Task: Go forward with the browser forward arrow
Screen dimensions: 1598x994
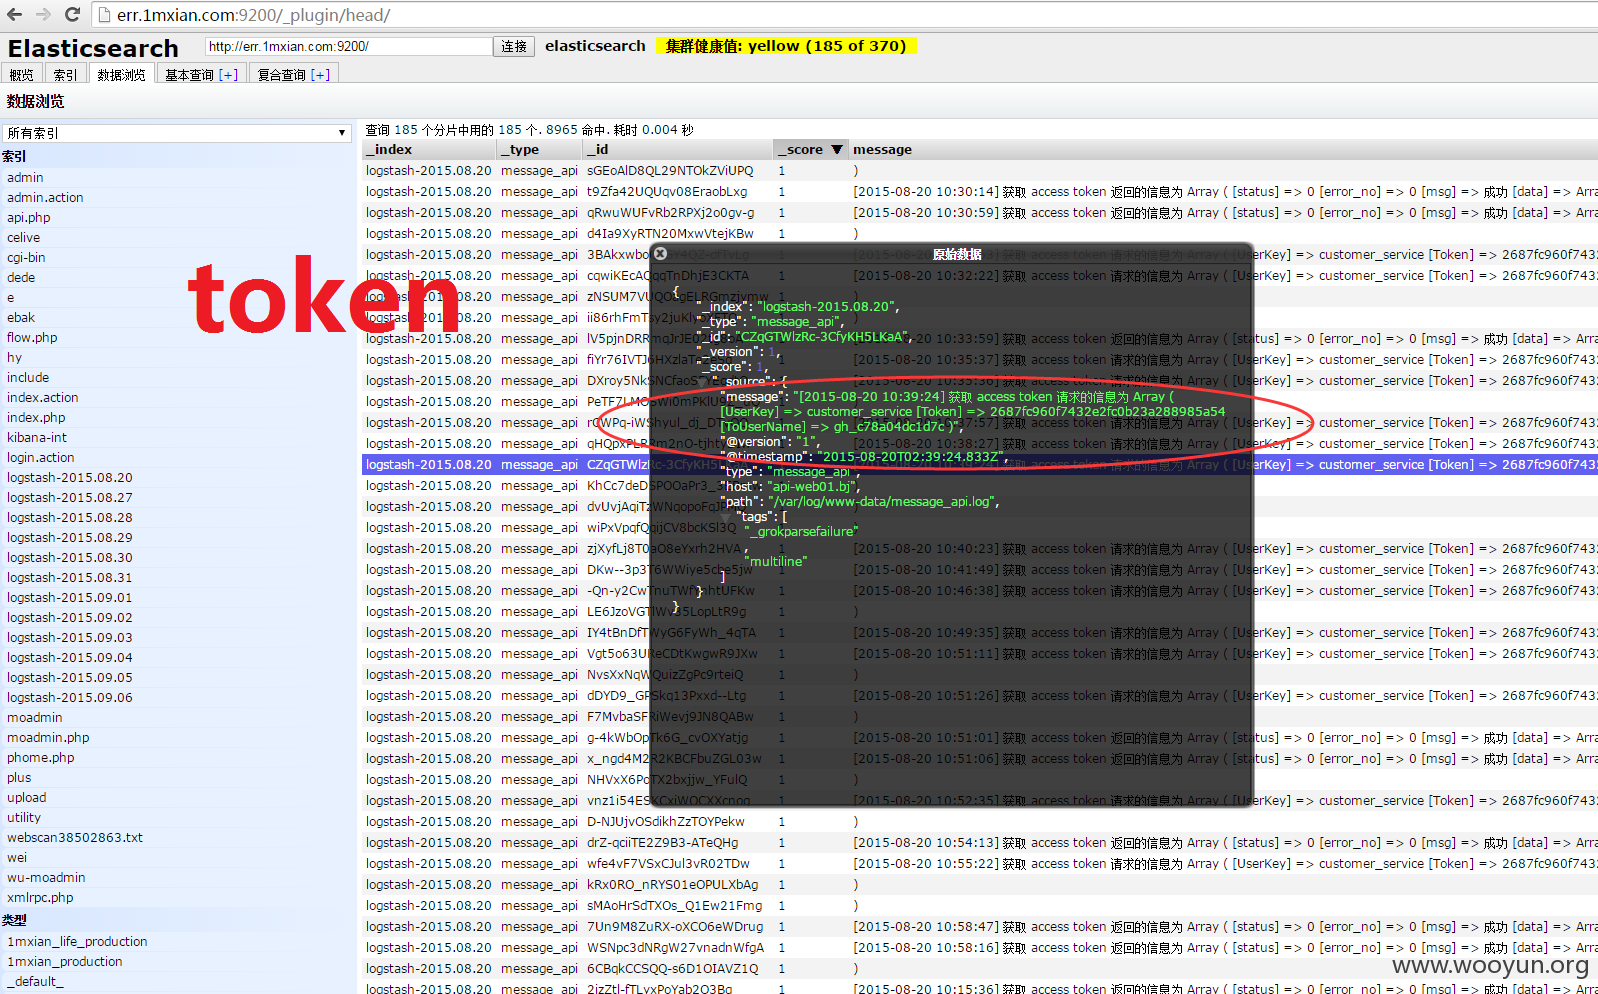Action: click(x=43, y=14)
